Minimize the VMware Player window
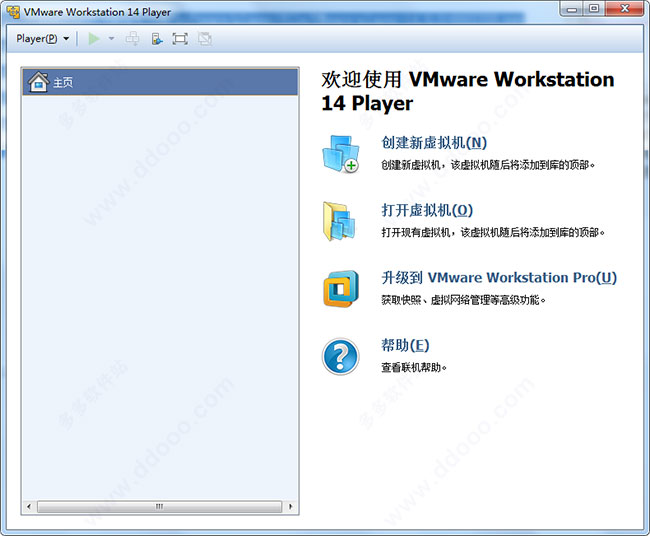 [x=572, y=9]
